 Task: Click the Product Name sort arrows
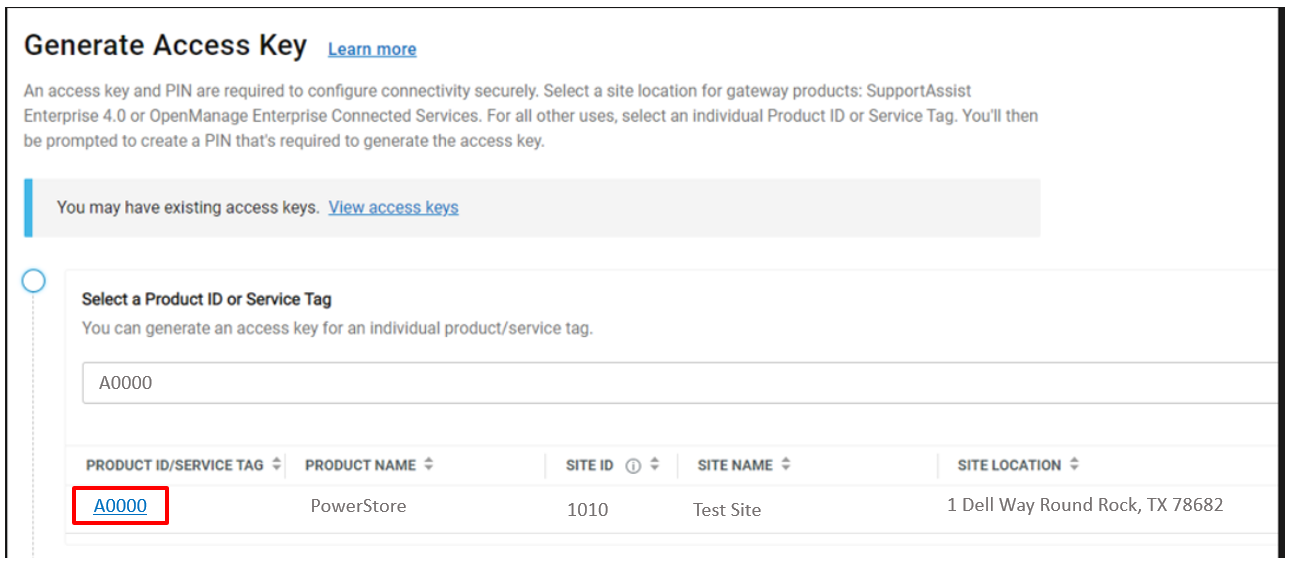pyautogui.click(x=429, y=465)
